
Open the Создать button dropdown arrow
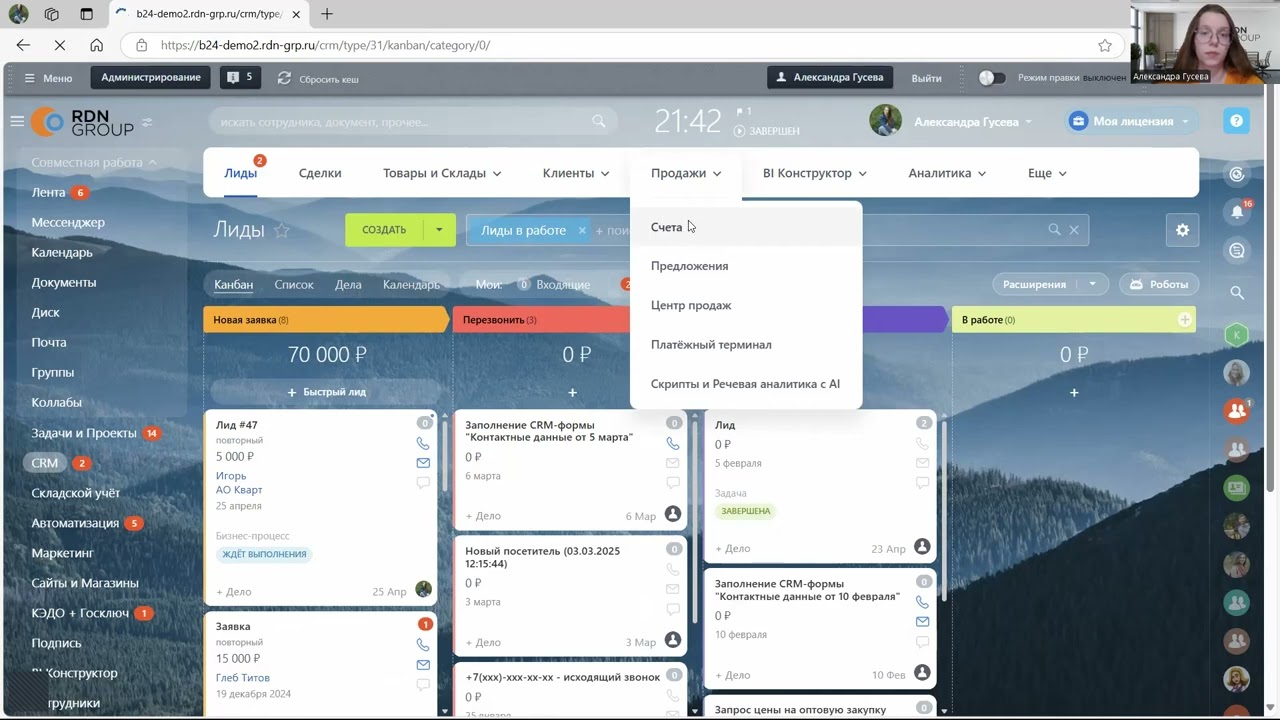point(439,230)
